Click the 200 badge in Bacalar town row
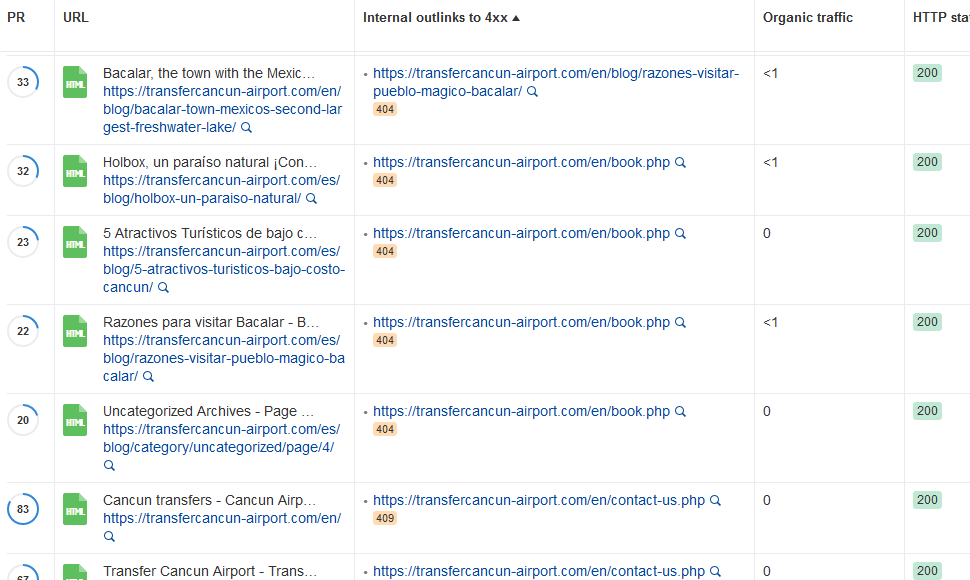Image resolution: width=970 pixels, height=580 pixels. pos(927,73)
